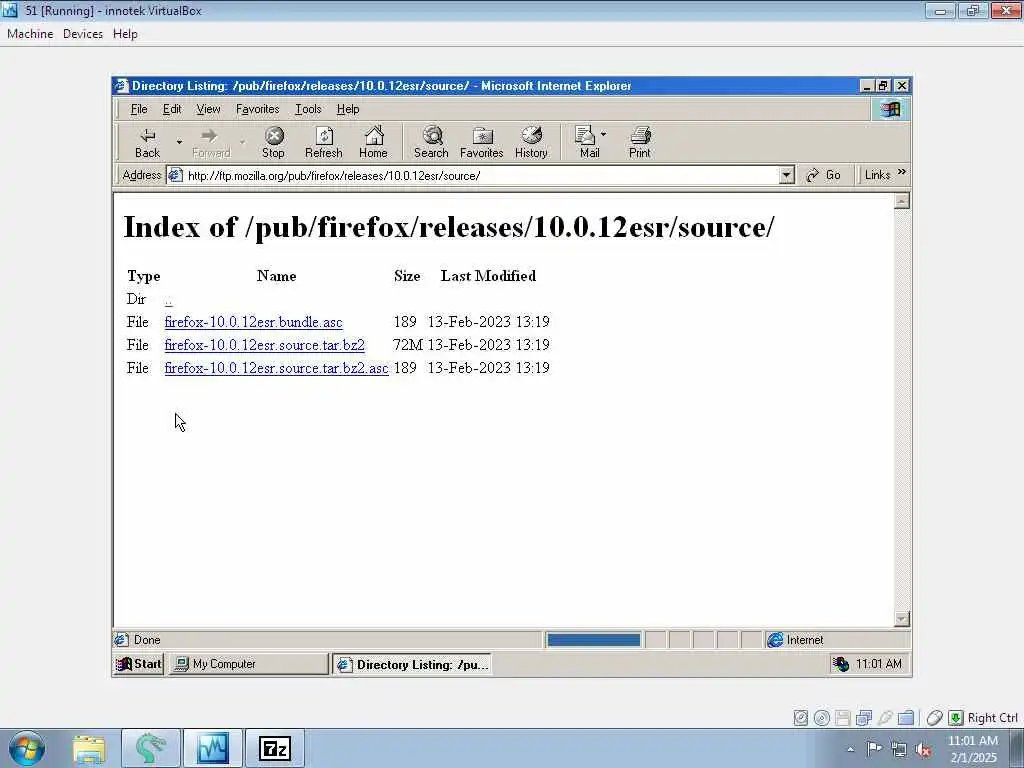Viewport: 1024px width, 768px height.
Task: Click the host Action Center flag icon
Action: [874, 749]
